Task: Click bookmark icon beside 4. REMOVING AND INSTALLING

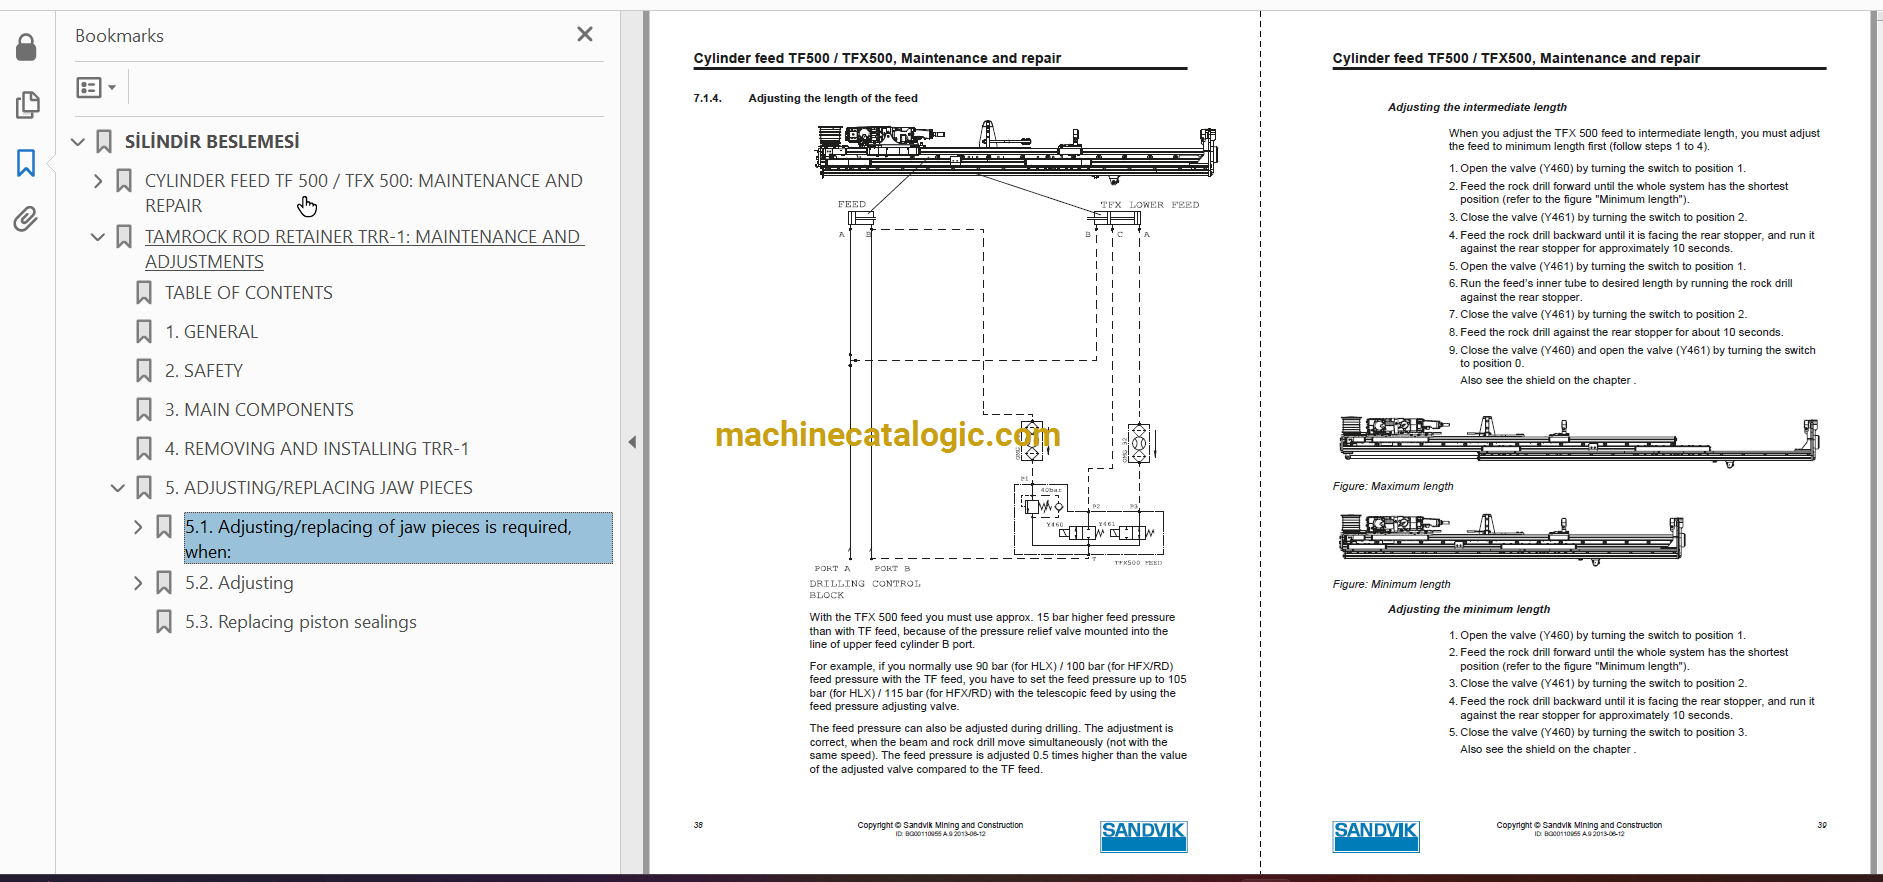Action: click(144, 449)
